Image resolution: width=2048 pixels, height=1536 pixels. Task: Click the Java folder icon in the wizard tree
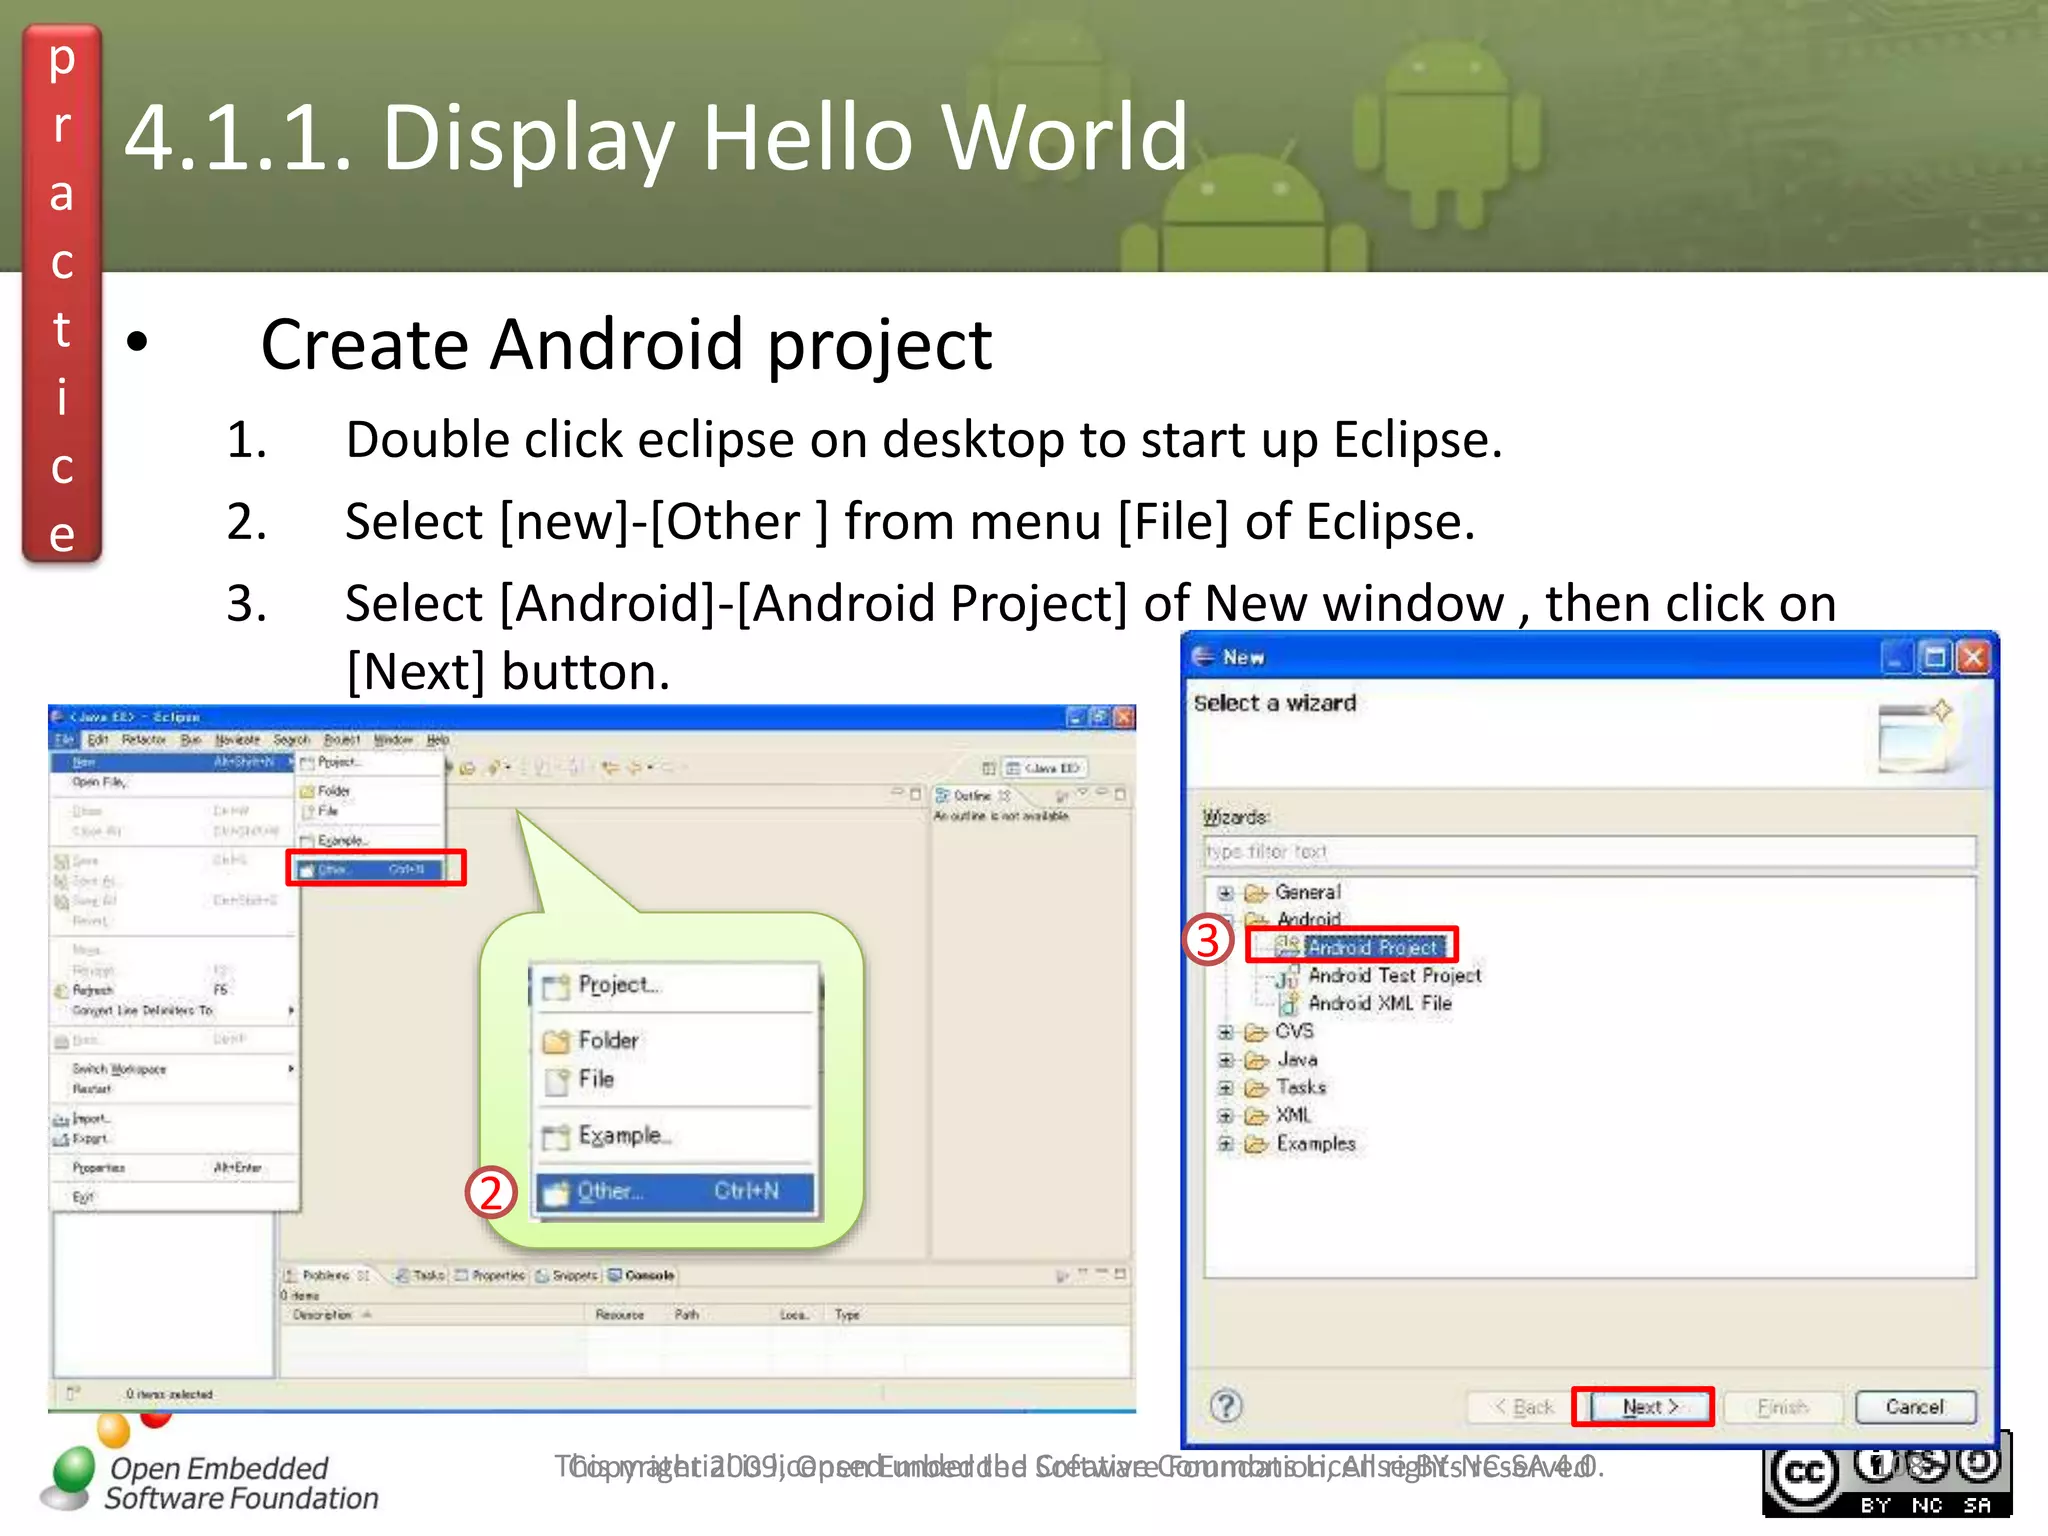(1256, 1061)
